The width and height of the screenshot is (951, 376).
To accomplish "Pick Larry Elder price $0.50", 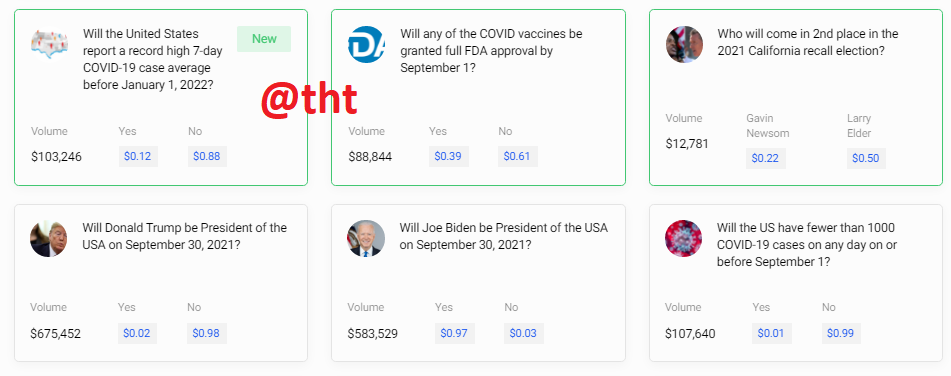I will click(866, 158).
